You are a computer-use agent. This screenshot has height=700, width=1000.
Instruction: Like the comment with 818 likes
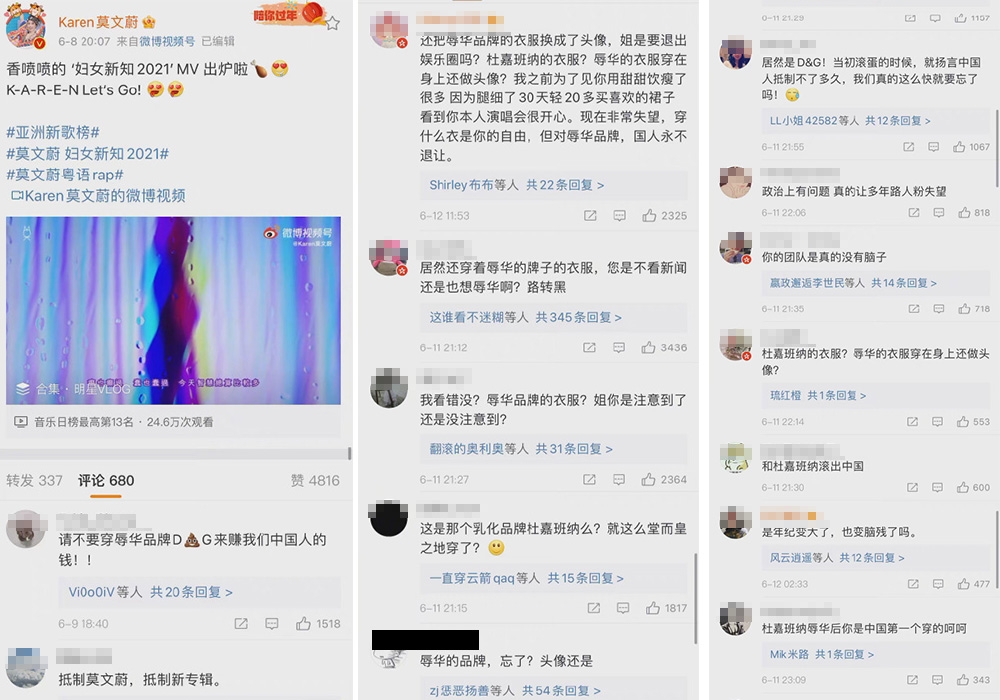tap(974, 212)
